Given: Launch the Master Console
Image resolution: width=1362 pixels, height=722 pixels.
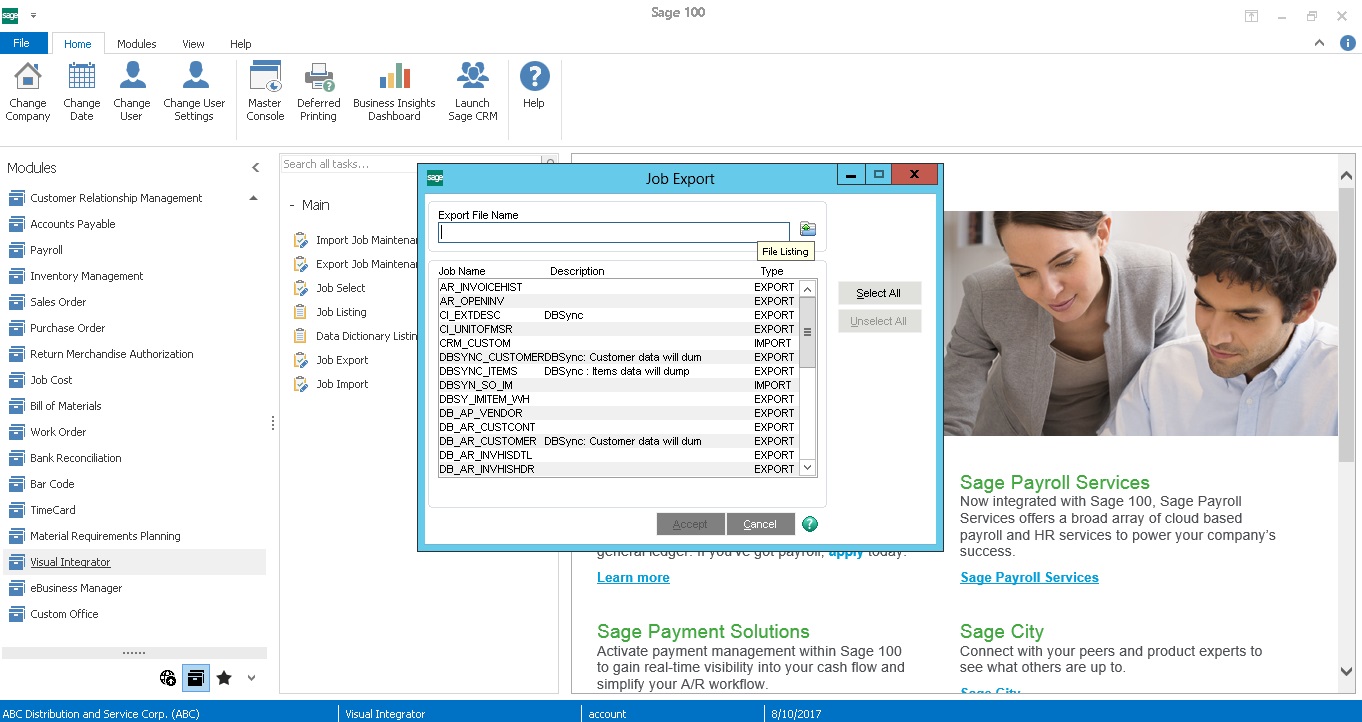Looking at the screenshot, I should tap(265, 78).
